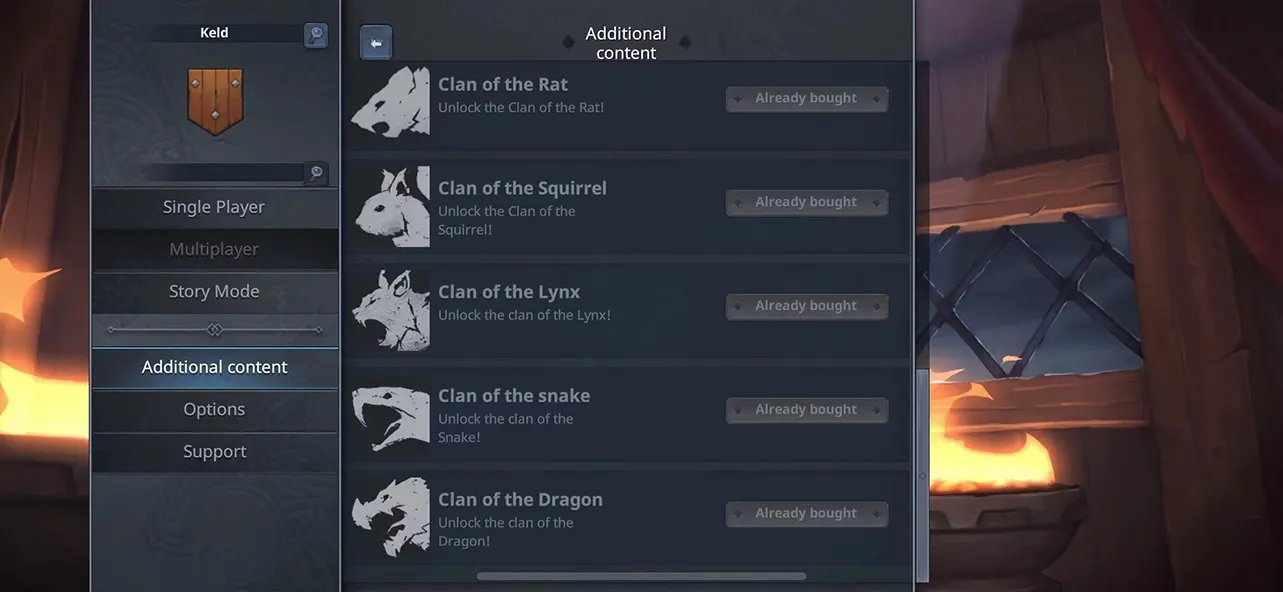Viewport: 1283px width, 592px height.
Task: Select the Clan of the Rat icon
Action: click(391, 101)
